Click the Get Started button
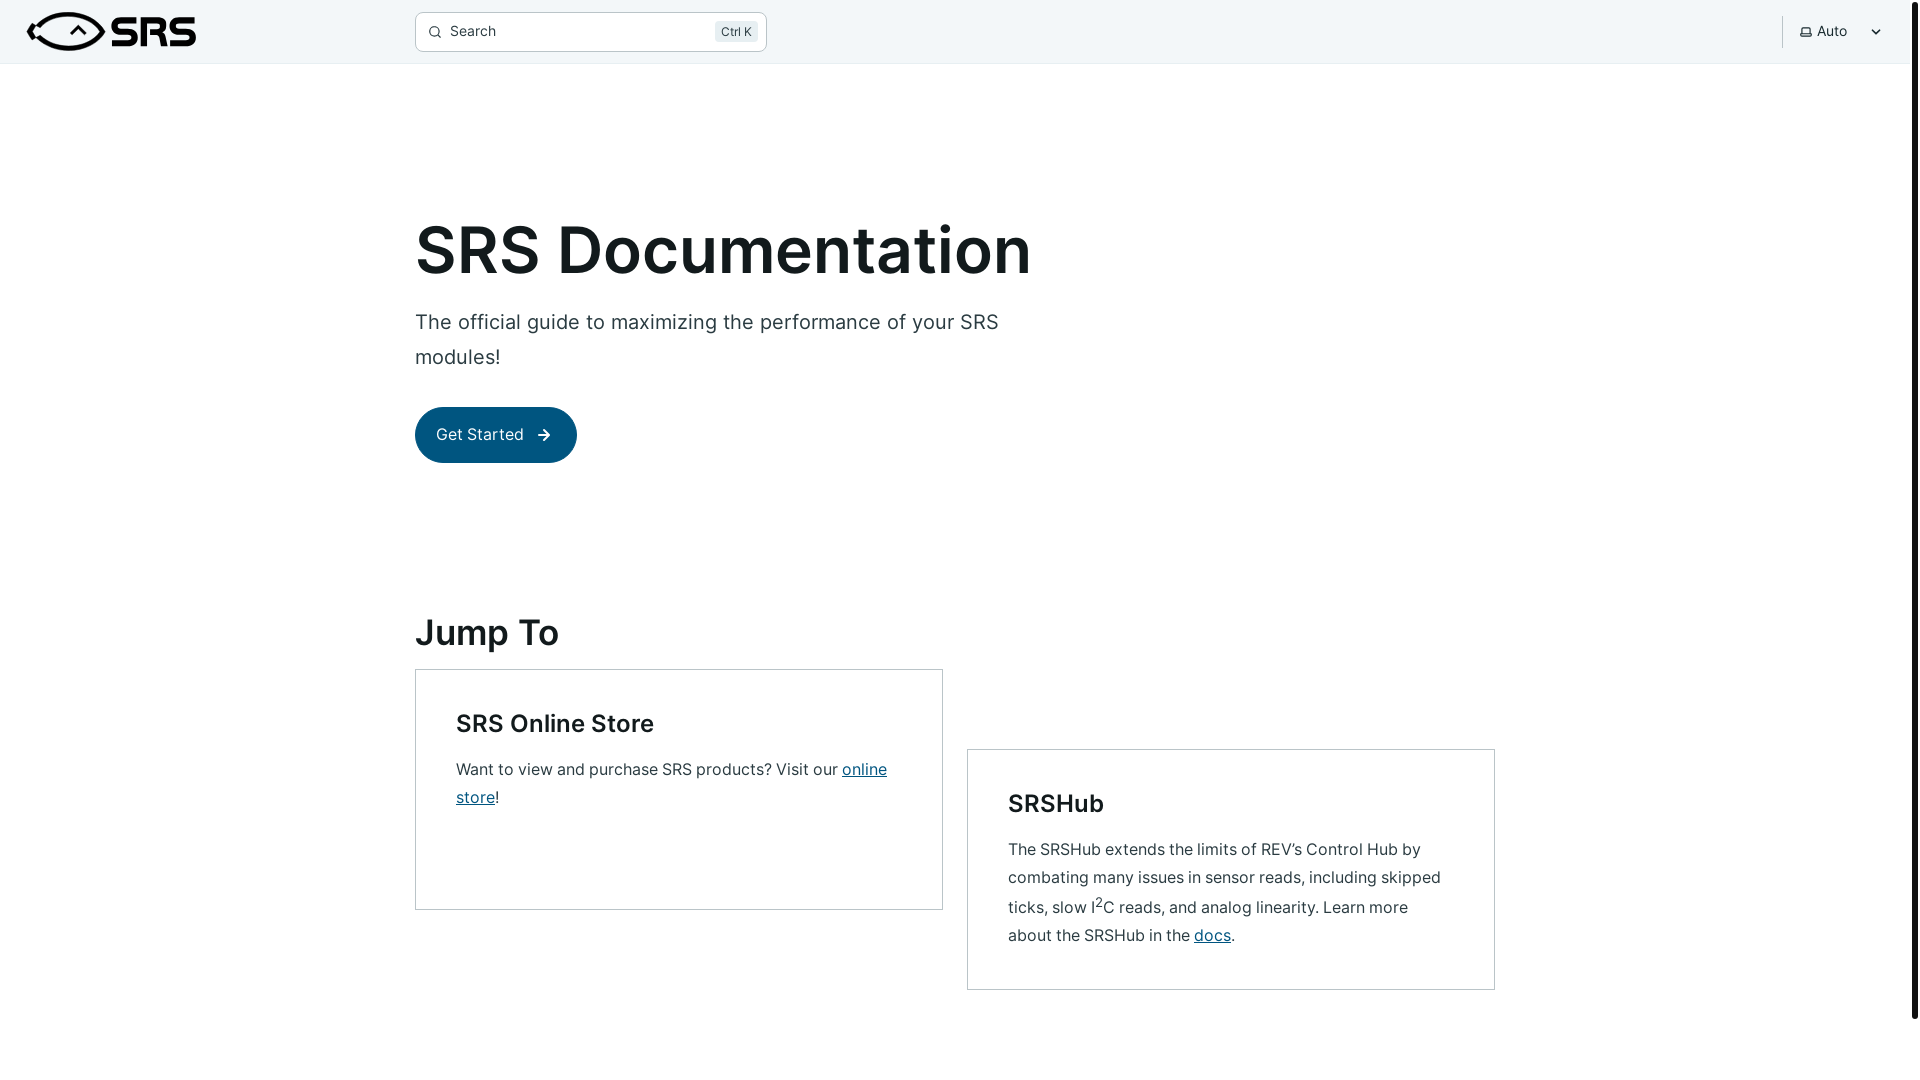This screenshot has height=1080, width=1920. [x=496, y=435]
